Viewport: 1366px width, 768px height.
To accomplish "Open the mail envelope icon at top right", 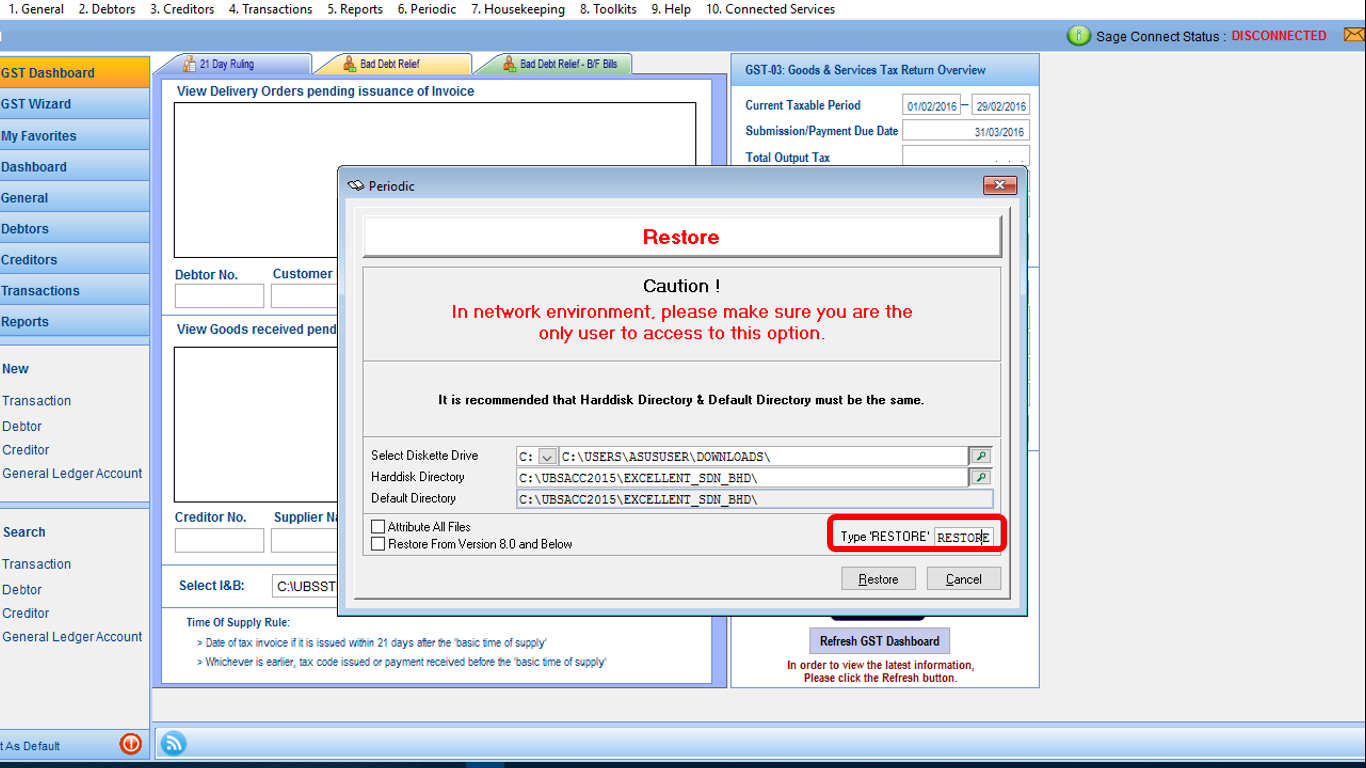I will point(1354,35).
